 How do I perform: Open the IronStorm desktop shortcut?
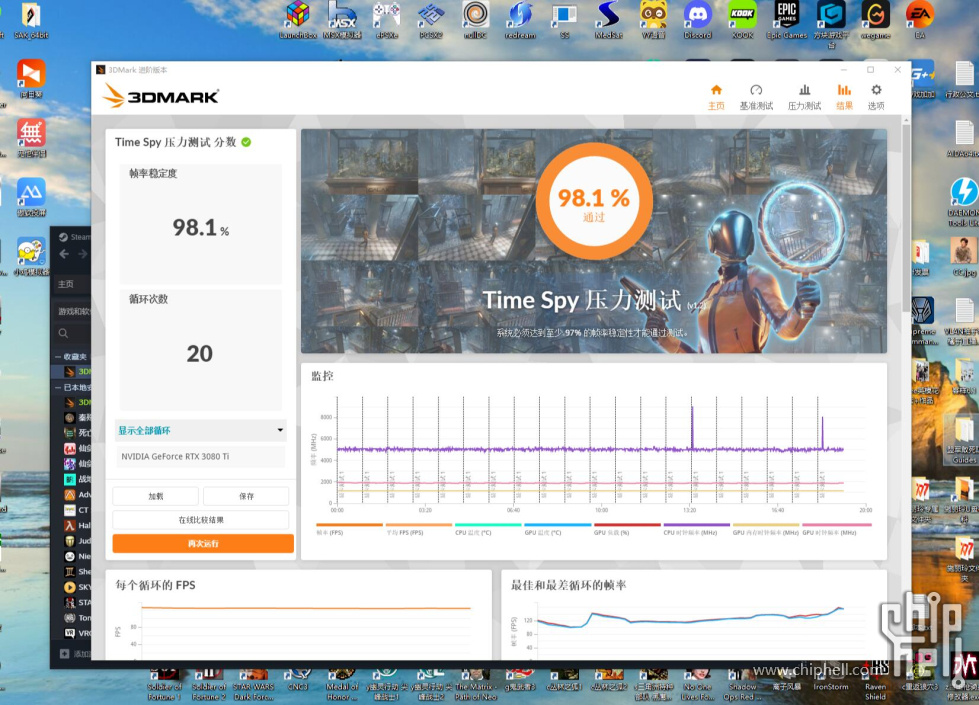[x=830, y=681]
